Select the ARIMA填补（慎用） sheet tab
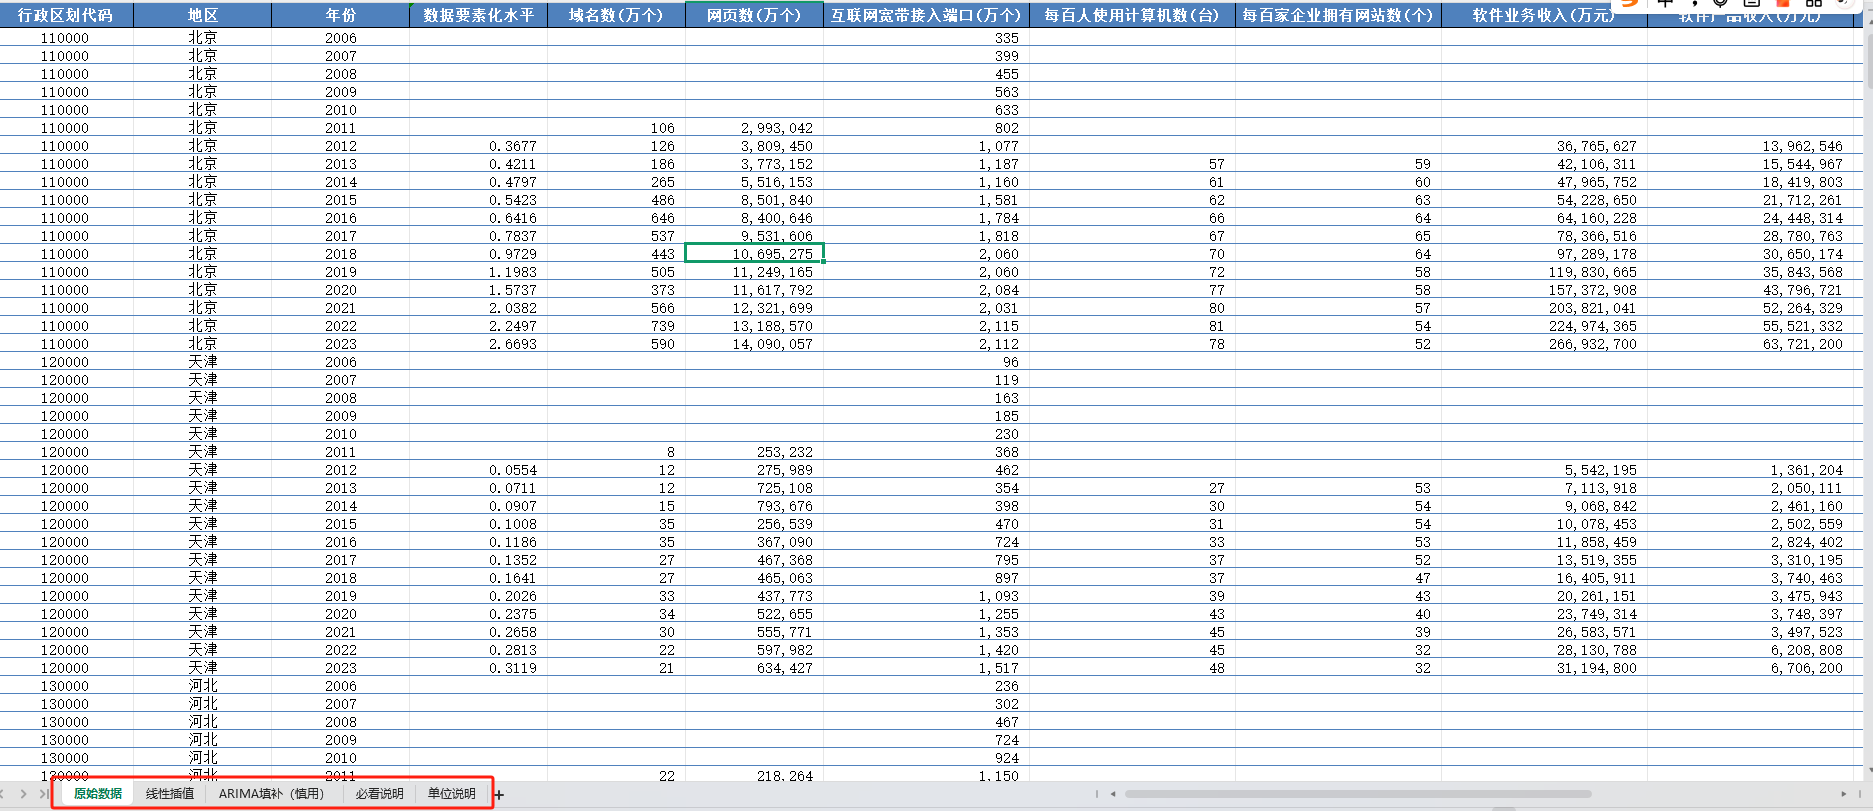Image resolution: width=1873 pixels, height=811 pixels. click(x=272, y=794)
